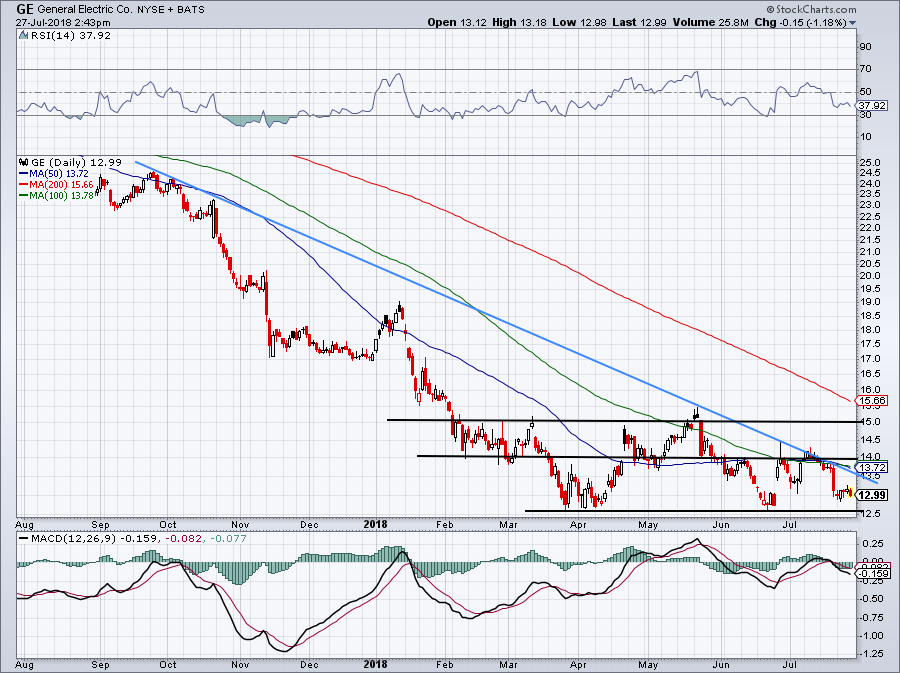Click the 16.5 price axis label

pyautogui.click(x=870, y=374)
